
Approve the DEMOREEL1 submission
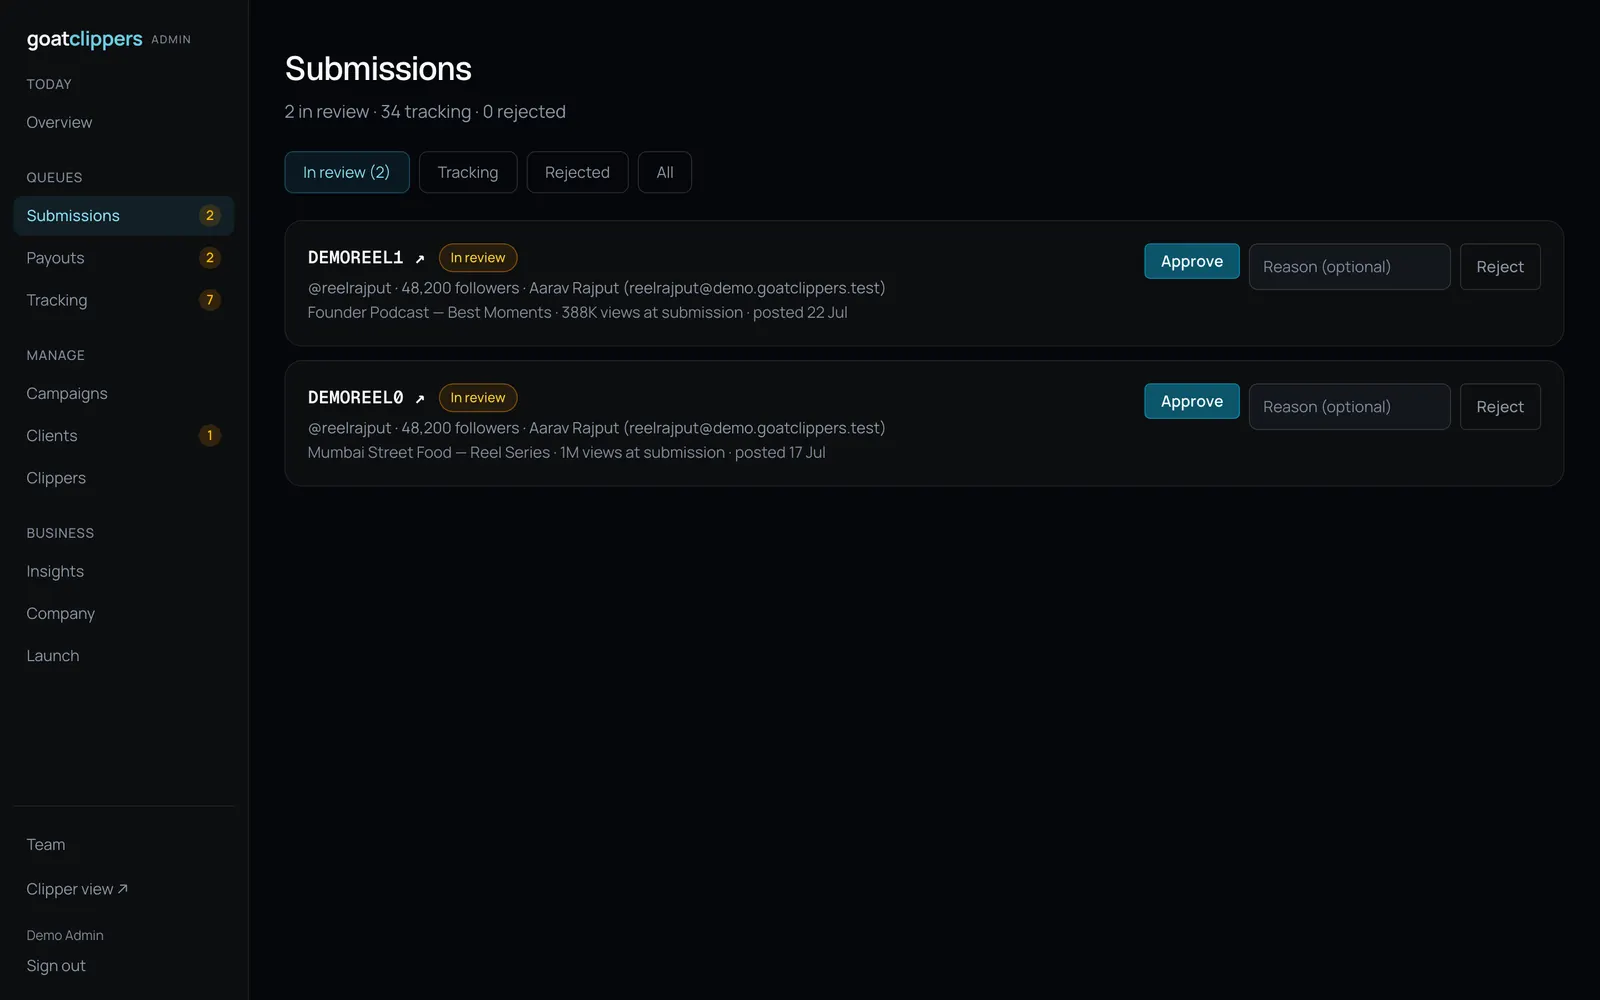pyautogui.click(x=1192, y=261)
